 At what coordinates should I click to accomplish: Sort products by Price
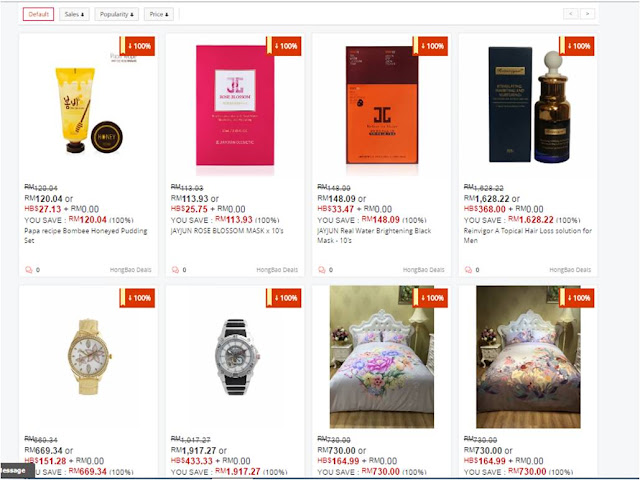click(x=159, y=14)
